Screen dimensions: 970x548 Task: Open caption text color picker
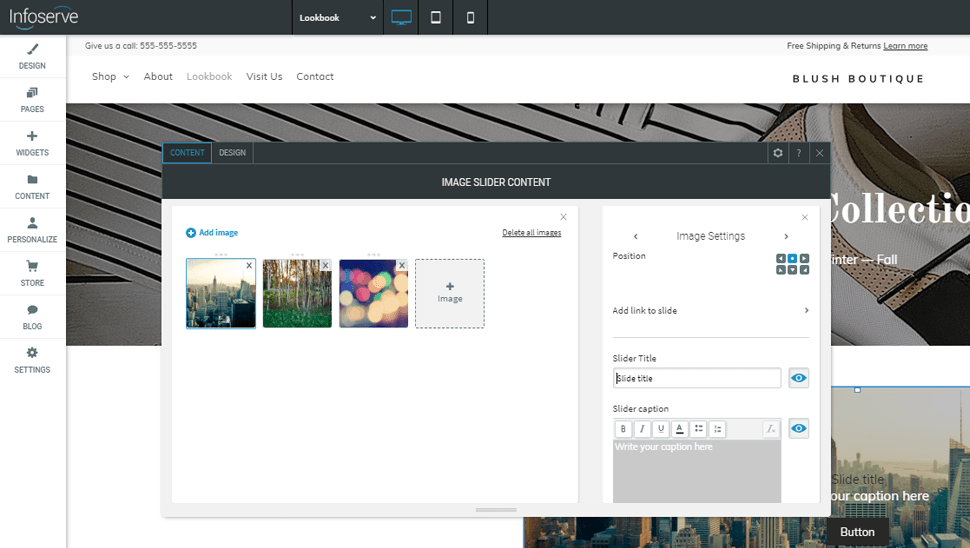tap(679, 429)
